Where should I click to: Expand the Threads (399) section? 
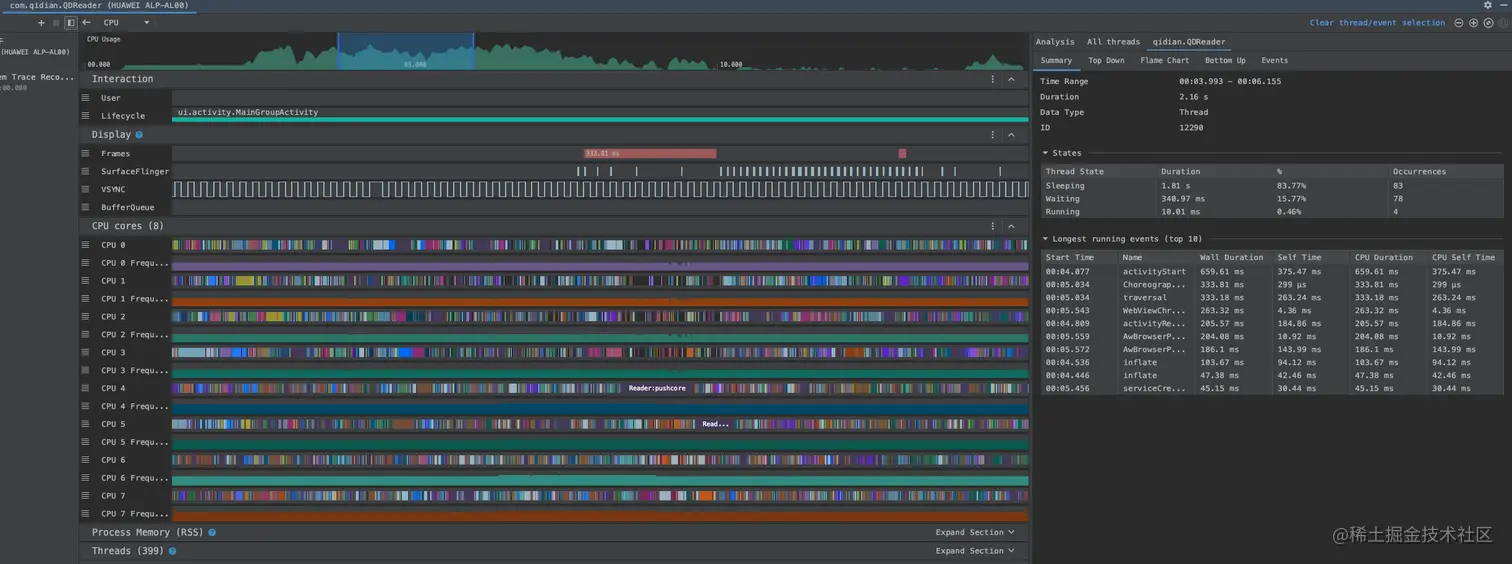pyautogui.click(x=975, y=550)
